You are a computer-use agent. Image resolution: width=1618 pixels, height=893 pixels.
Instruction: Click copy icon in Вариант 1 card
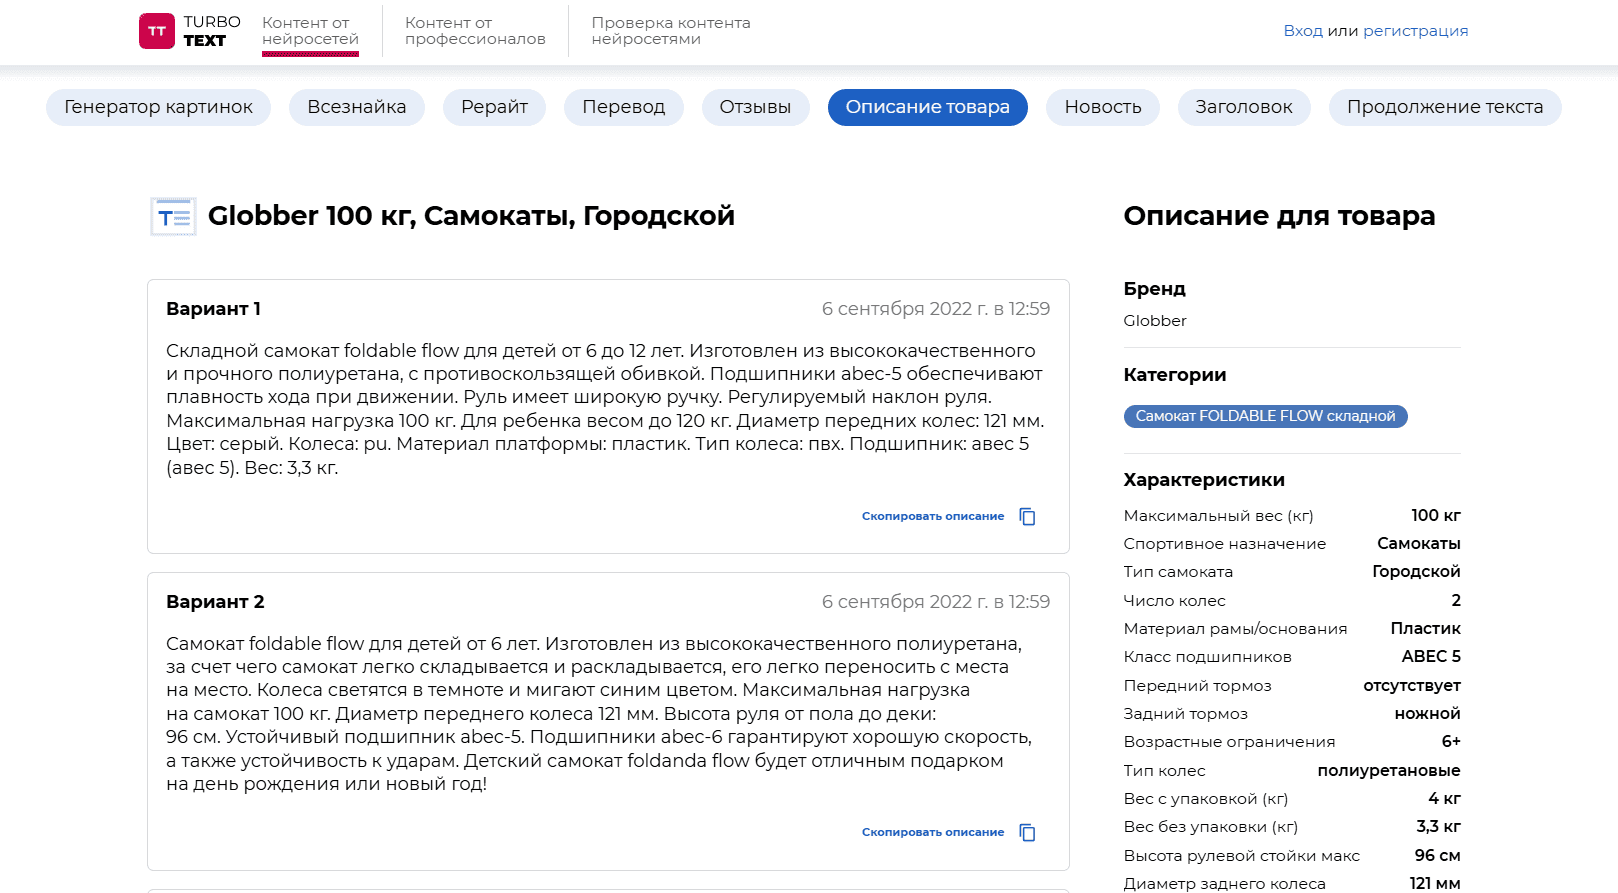click(1027, 516)
